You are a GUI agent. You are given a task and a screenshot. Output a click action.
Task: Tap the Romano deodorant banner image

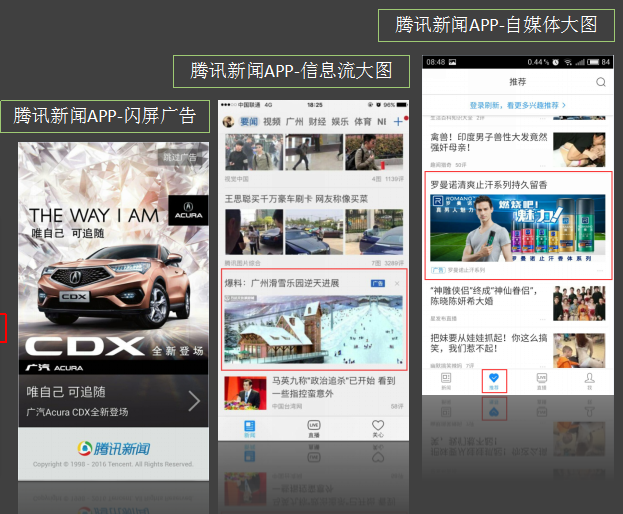click(x=518, y=228)
